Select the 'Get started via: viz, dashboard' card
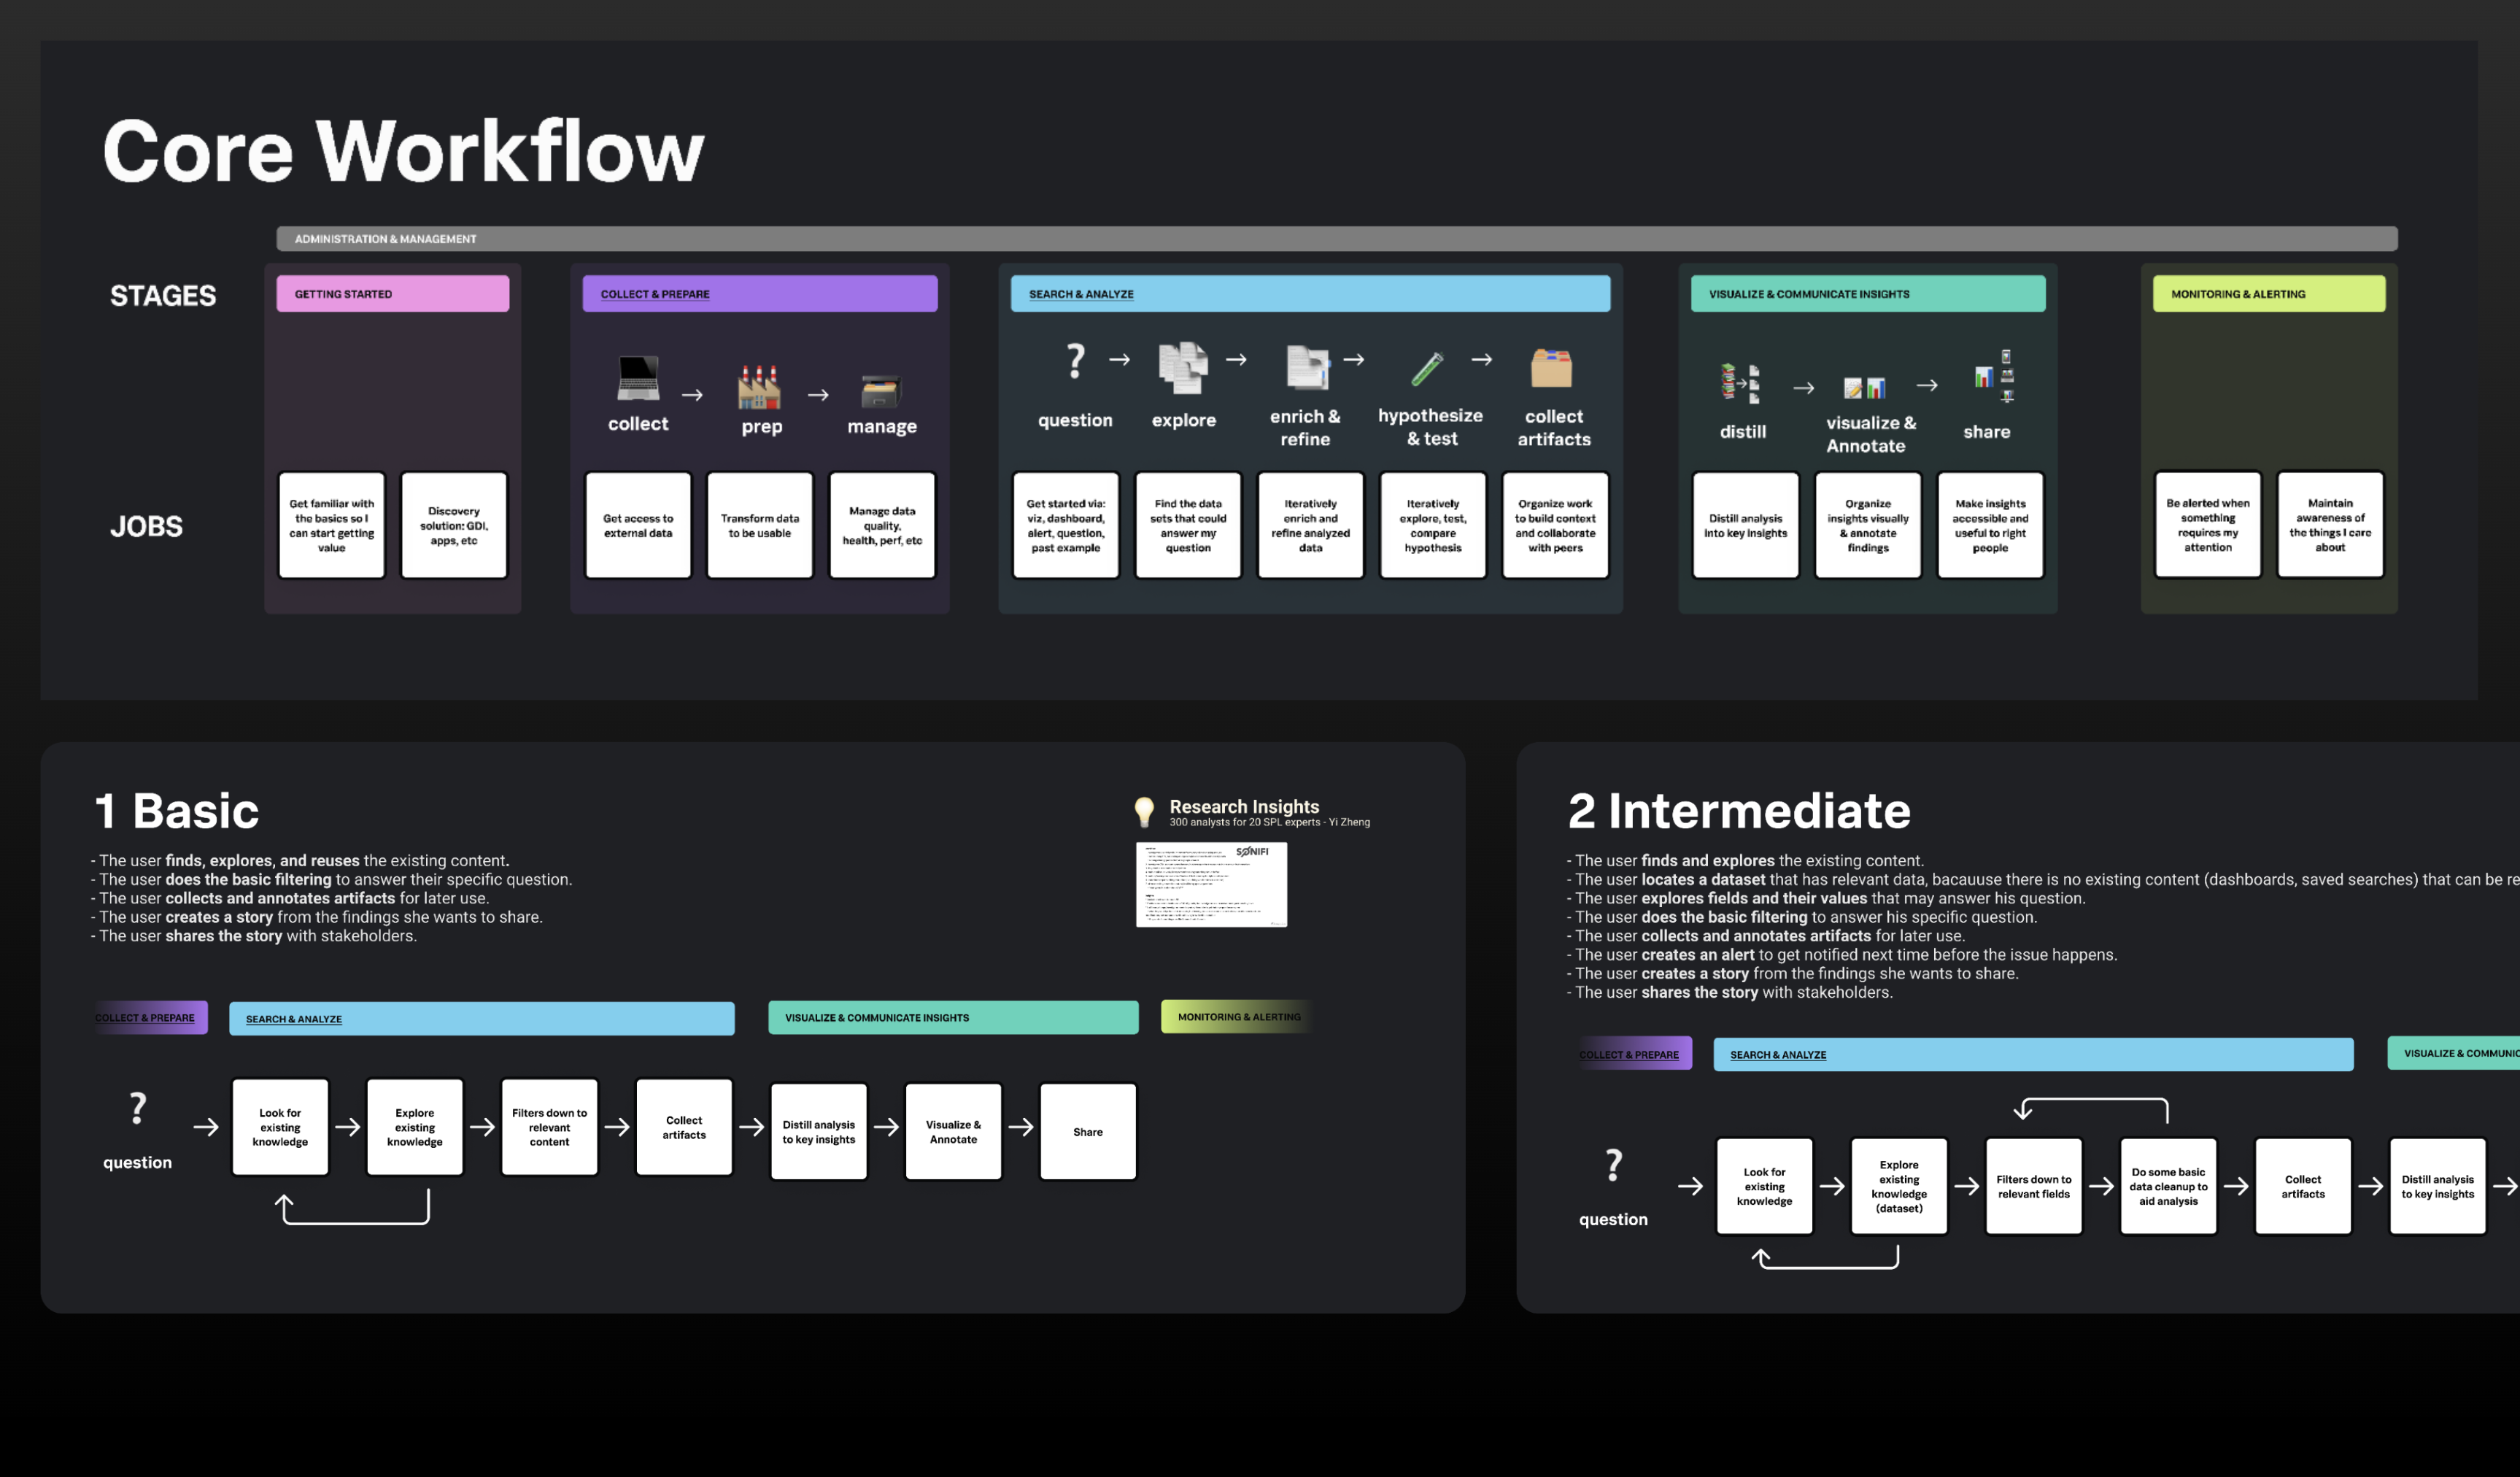 tap(1065, 526)
